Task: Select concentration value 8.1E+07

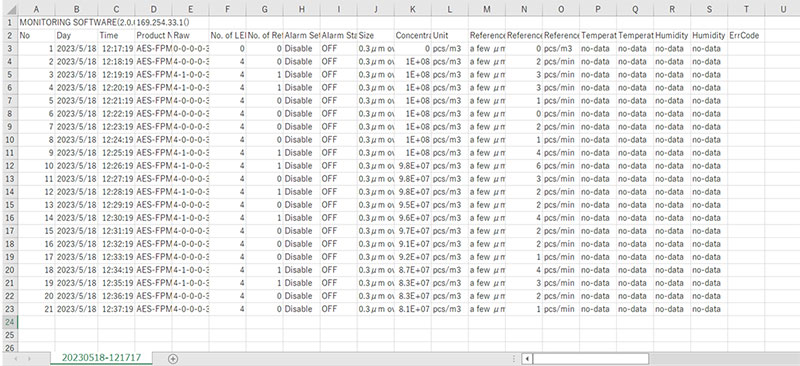Action: tap(412, 309)
